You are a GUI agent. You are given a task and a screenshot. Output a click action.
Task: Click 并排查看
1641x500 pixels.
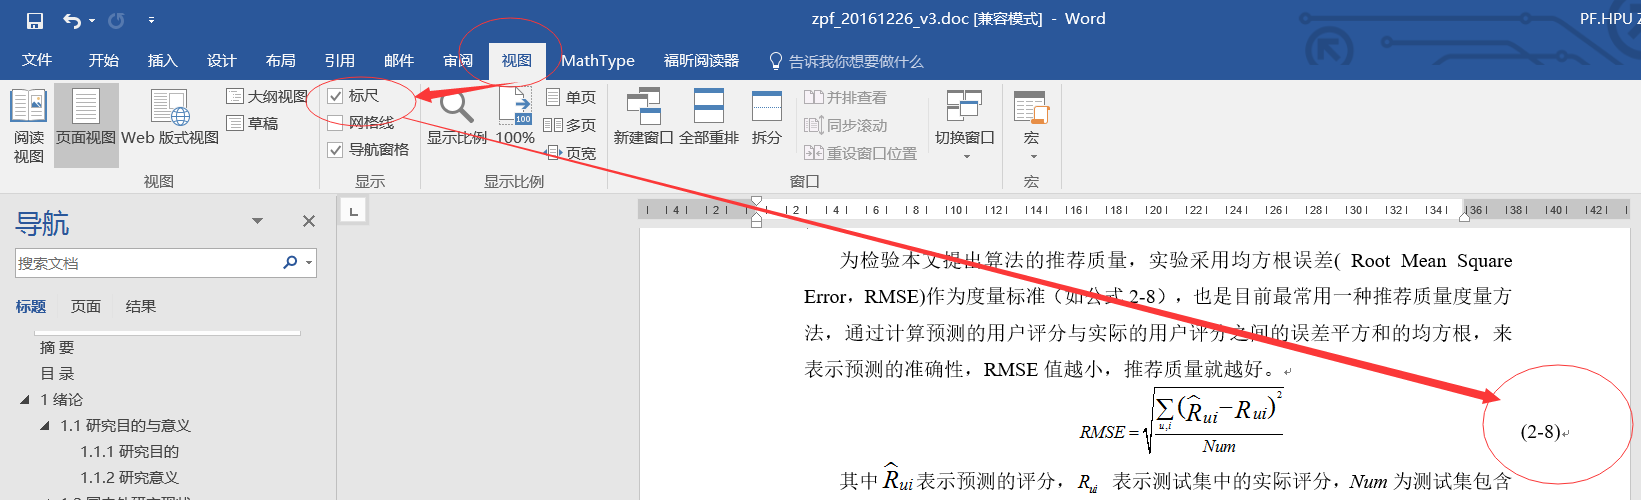(x=846, y=98)
